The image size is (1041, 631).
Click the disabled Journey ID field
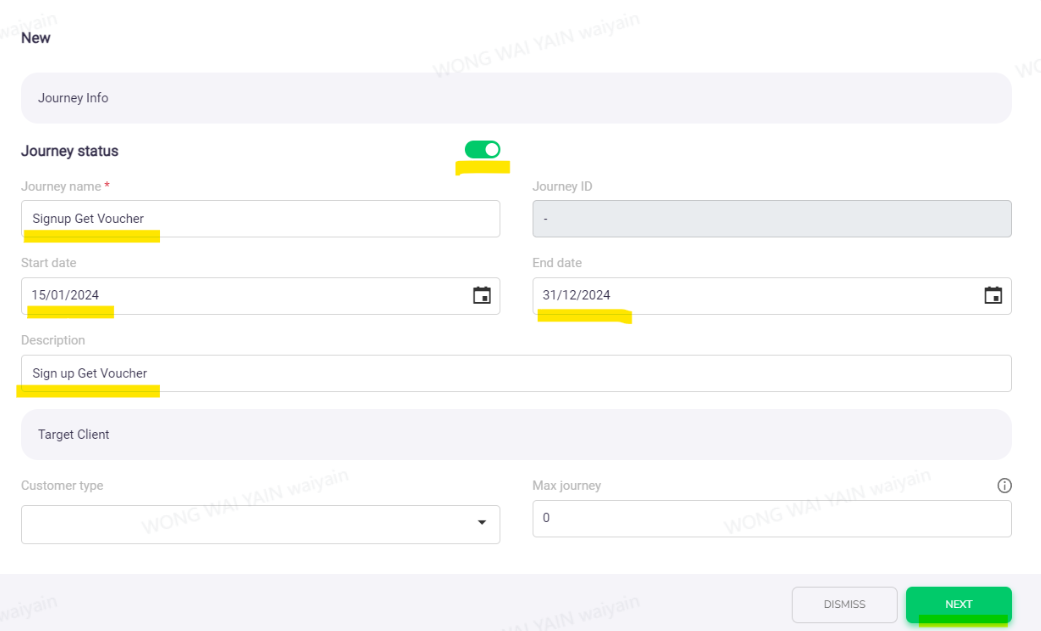pyautogui.click(x=770, y=218)
